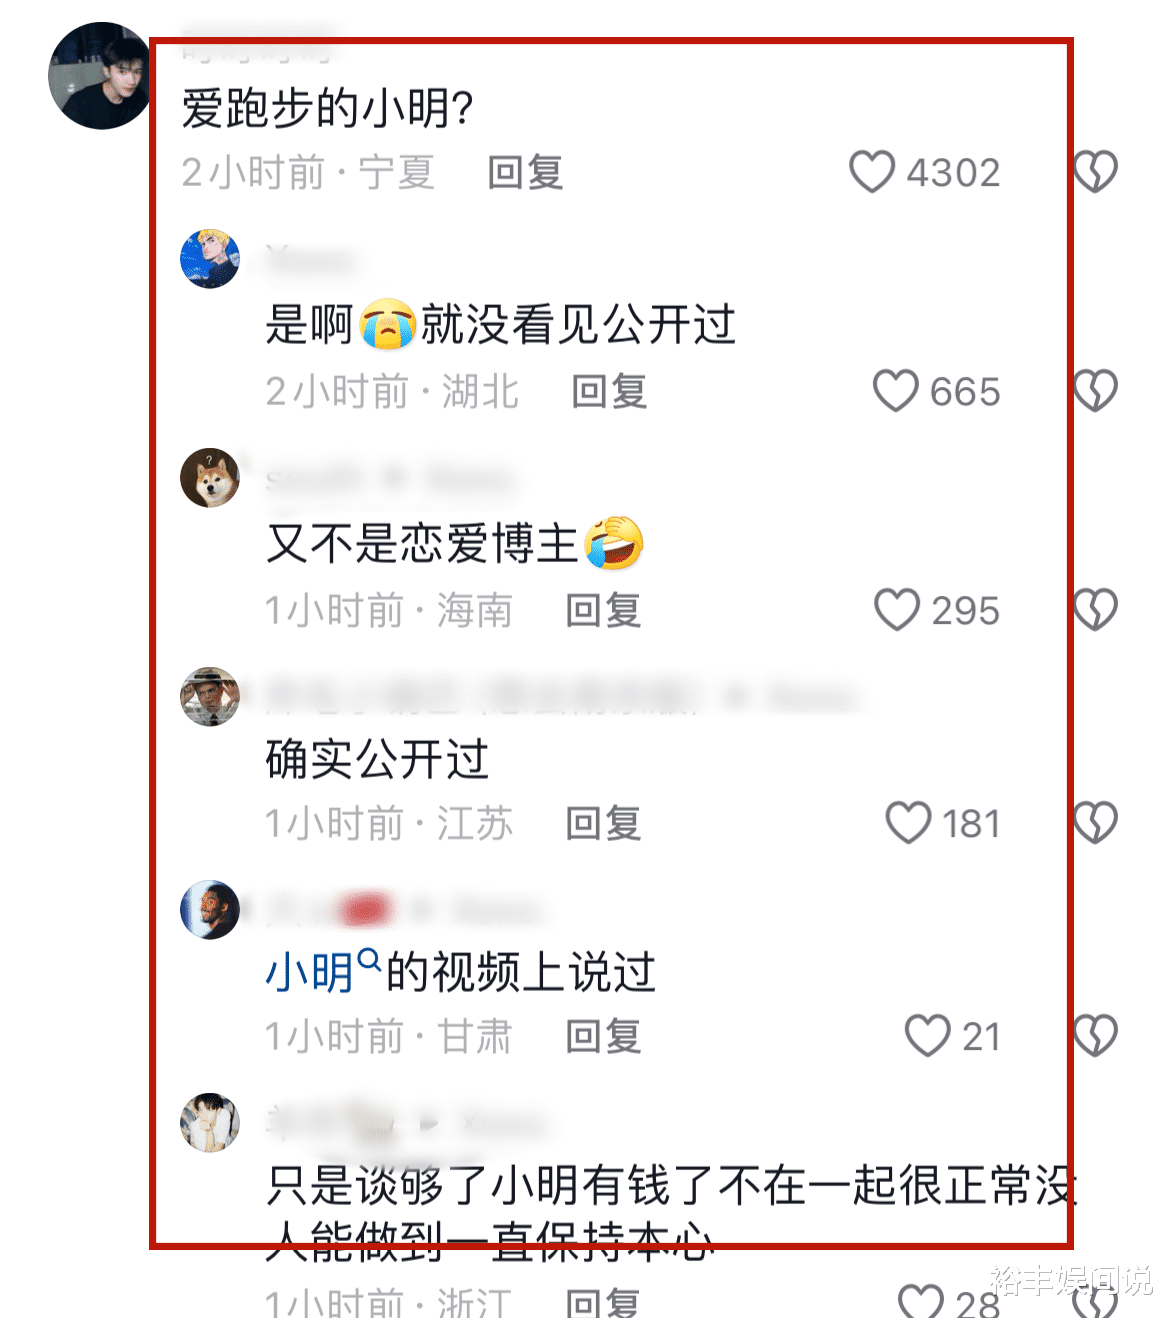Reply to the 爱跑步的小明 comment
1170x1318 pixels.
tap(526, 172)
